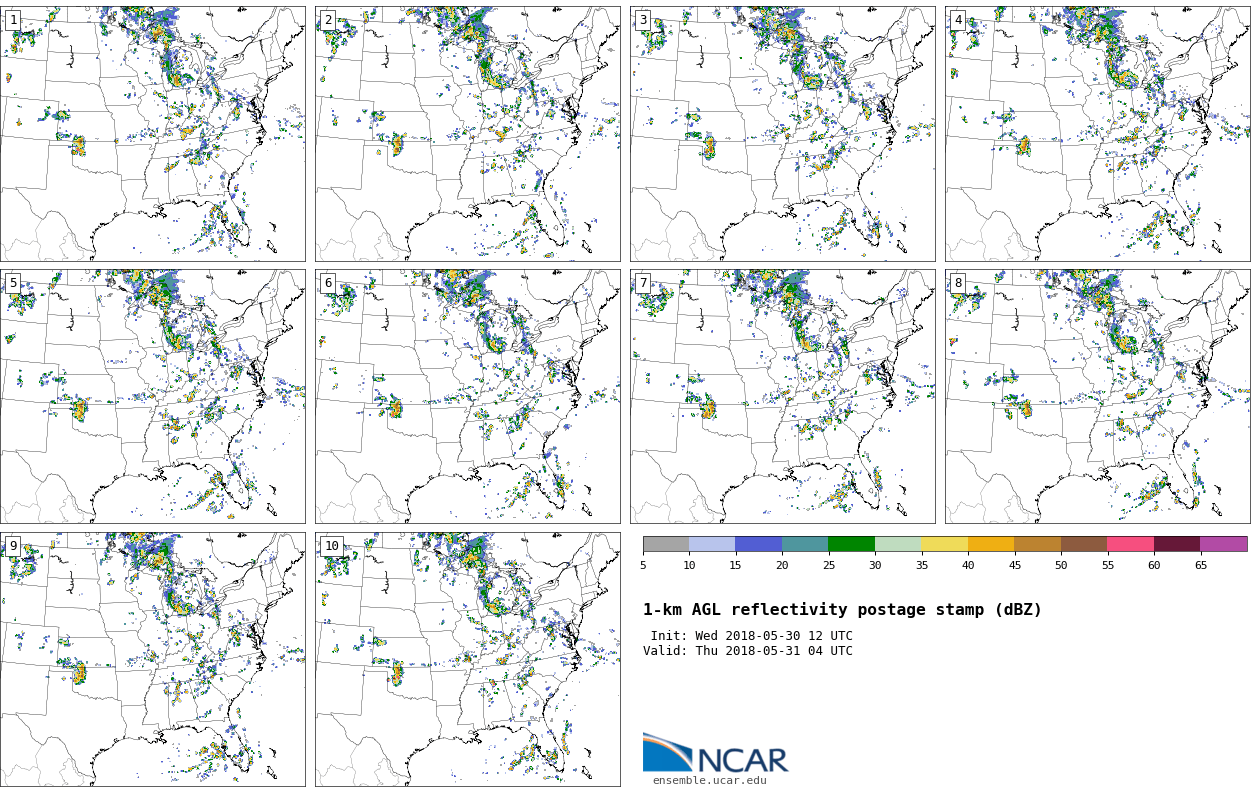Click the Init time text line
The image size is (1260, 788).
[x=751, y=636]
